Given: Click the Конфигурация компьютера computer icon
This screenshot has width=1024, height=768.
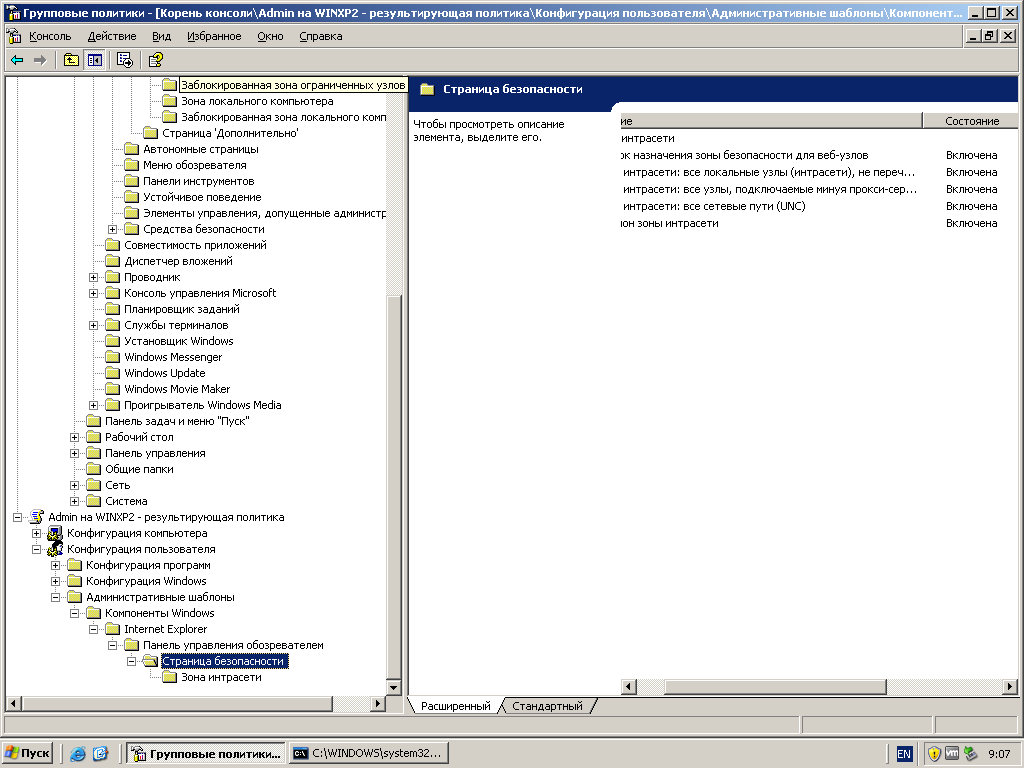Looking at the screenshot, I should pos(56,533).
